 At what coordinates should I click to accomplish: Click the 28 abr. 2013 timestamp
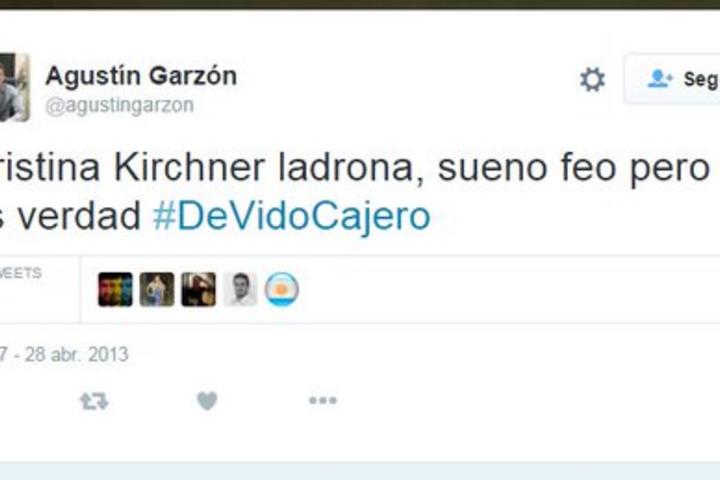pos(76,355)
